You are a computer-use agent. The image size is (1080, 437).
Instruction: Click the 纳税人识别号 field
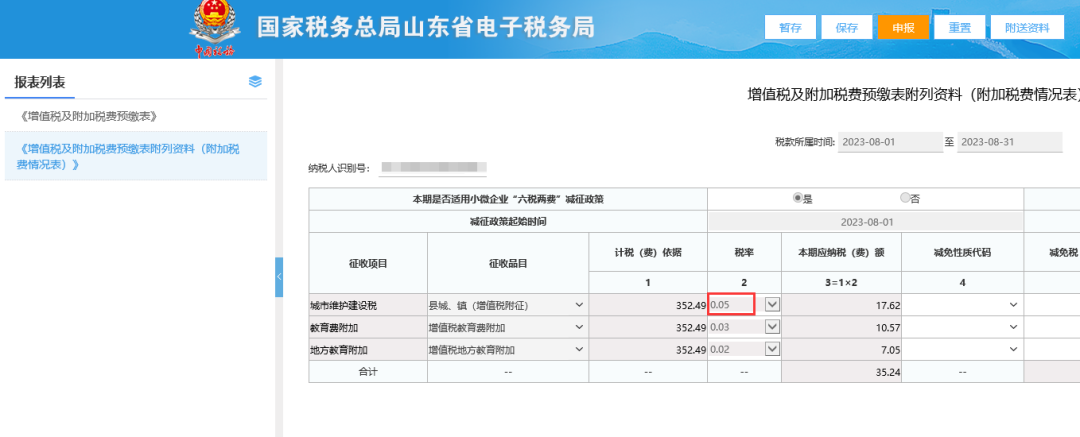click(x=433, y=167)
